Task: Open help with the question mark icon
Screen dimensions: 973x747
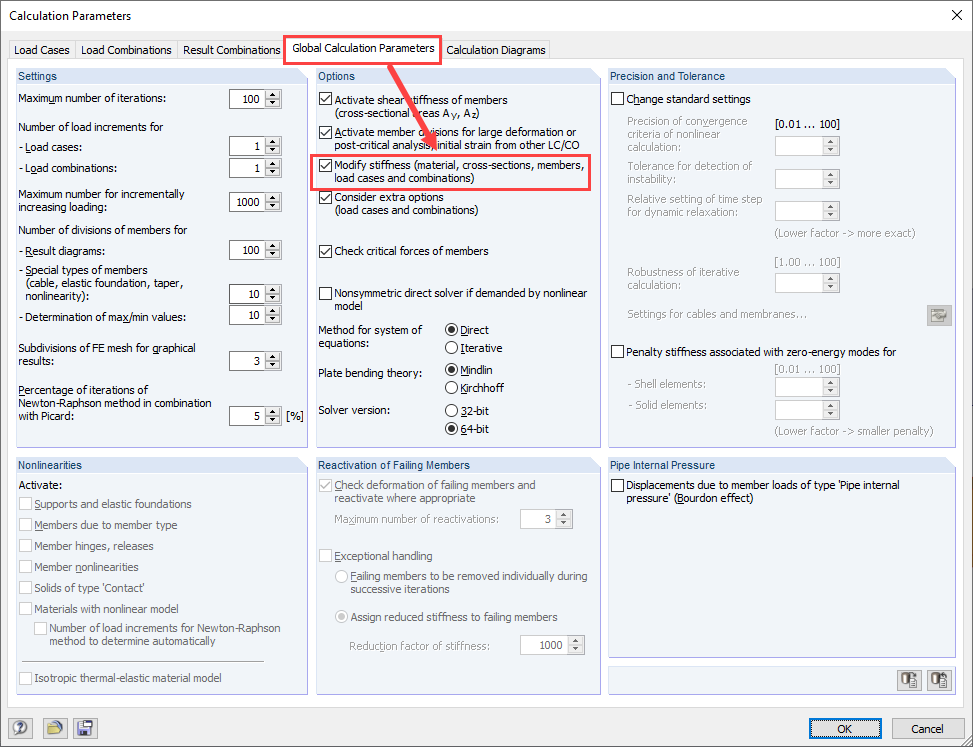Action: 20,728
